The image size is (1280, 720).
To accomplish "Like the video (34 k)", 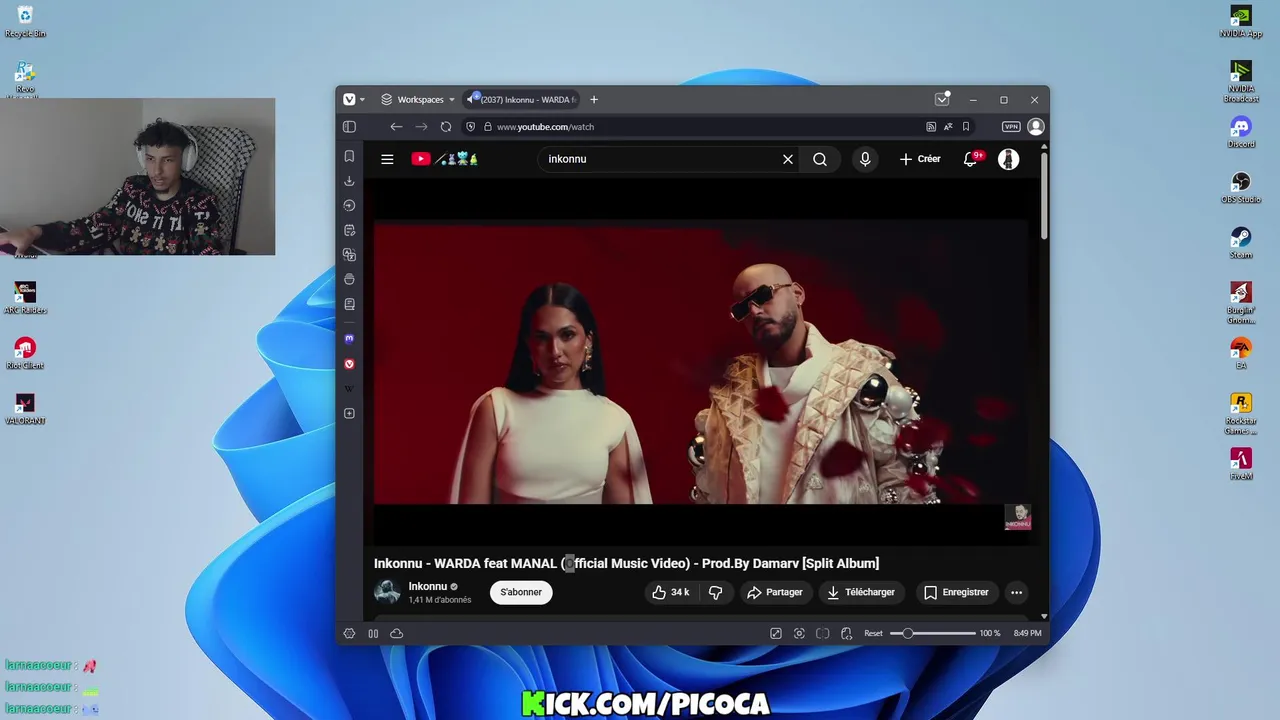I will pos(670,592).
